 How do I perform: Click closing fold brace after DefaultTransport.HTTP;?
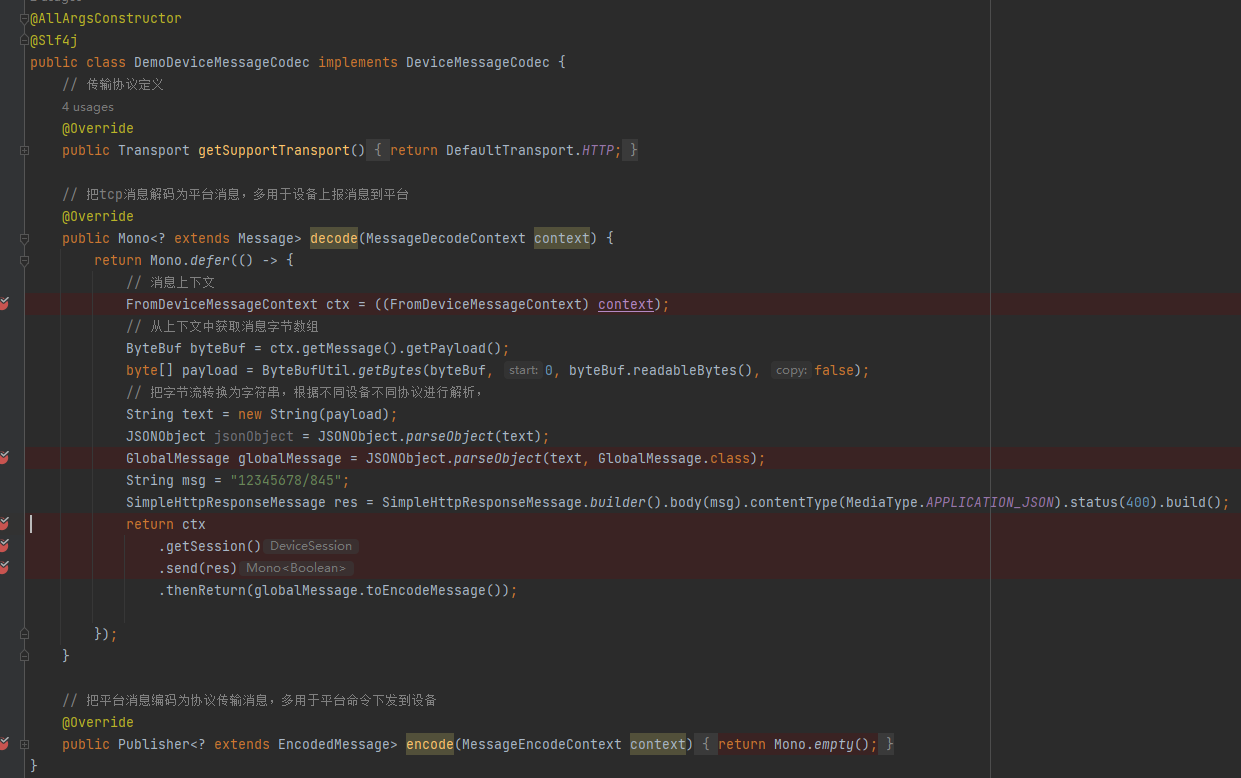(x=633, y=150)
